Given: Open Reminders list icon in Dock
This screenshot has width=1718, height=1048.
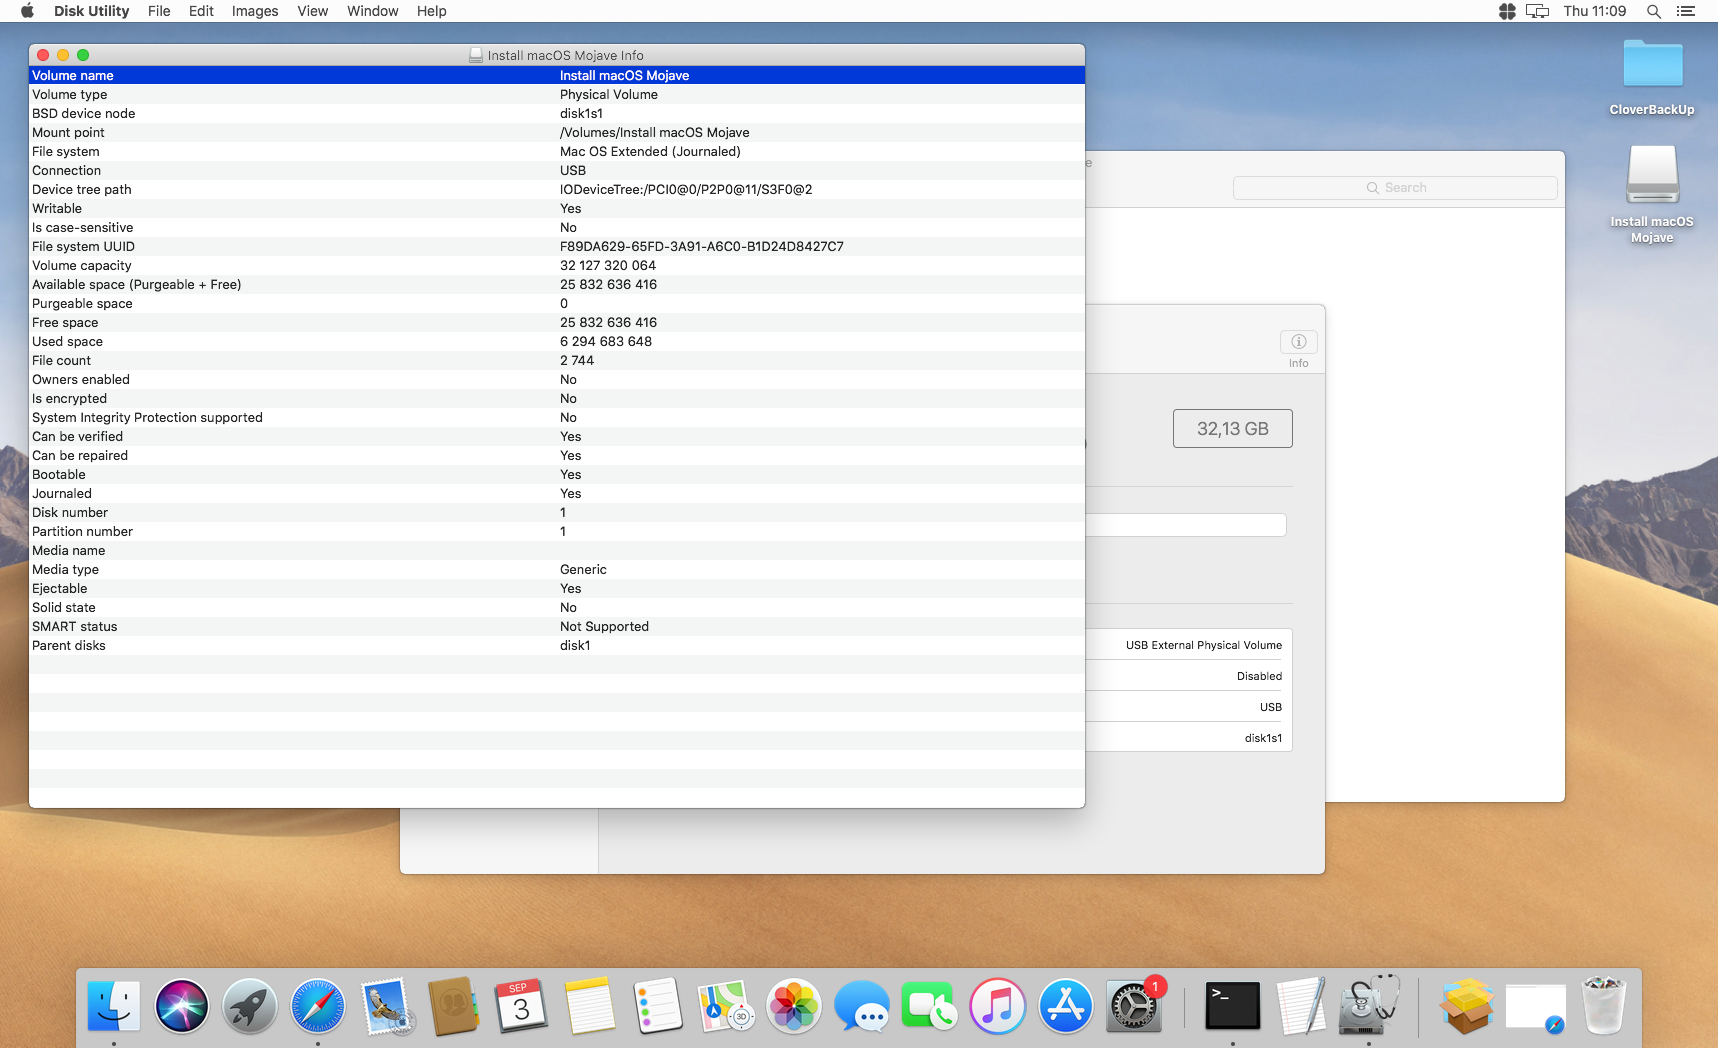Looking at the screenshot, I should [x=658, y=1006].
